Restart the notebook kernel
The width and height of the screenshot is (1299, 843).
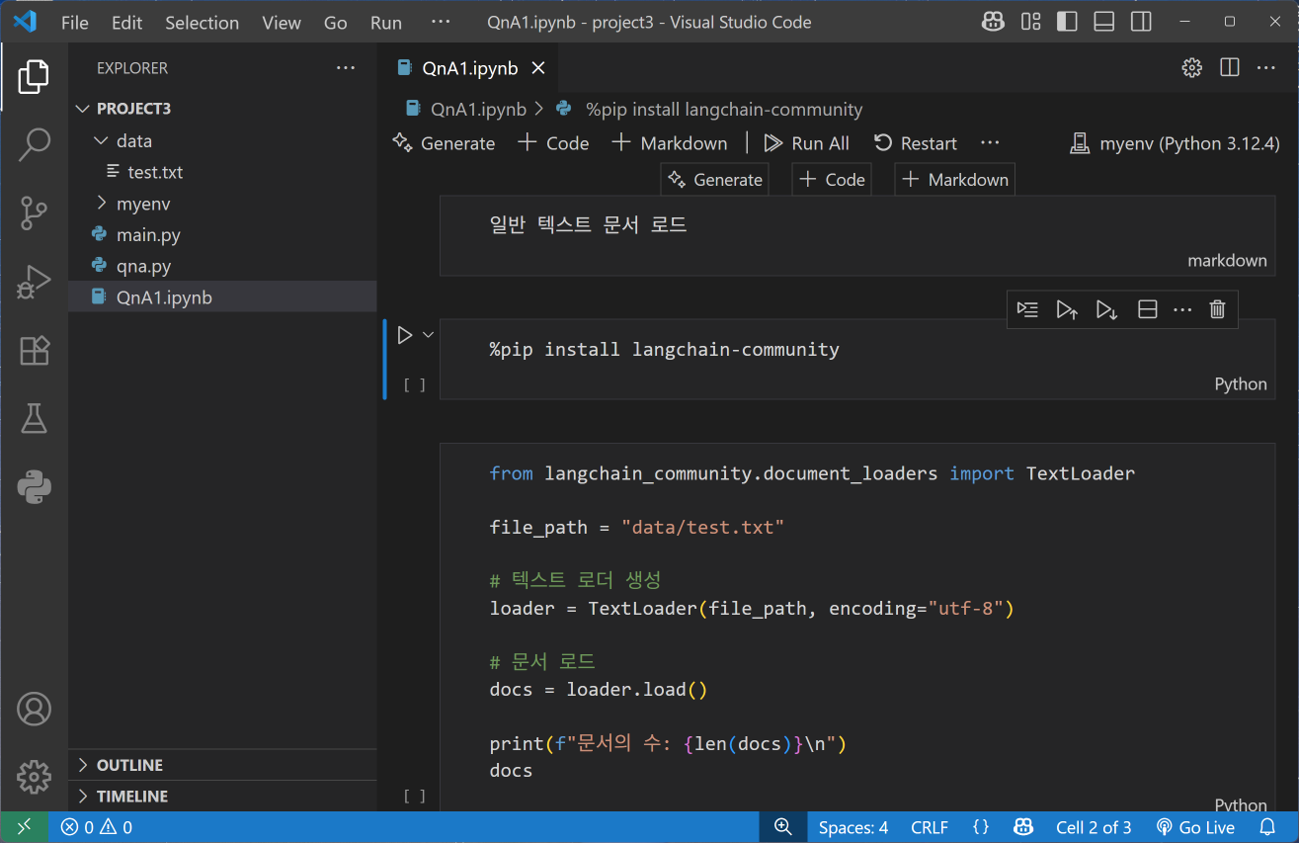[915, 143]
